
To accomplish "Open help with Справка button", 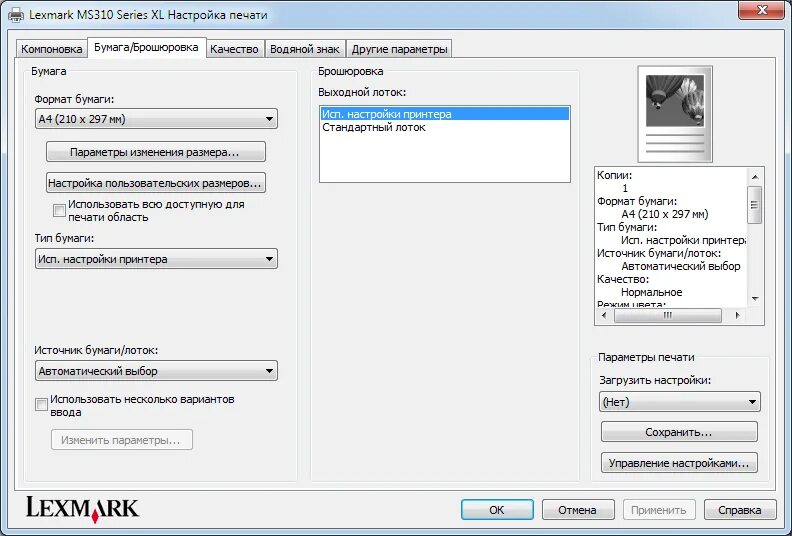I will click(x=740, y=510).
